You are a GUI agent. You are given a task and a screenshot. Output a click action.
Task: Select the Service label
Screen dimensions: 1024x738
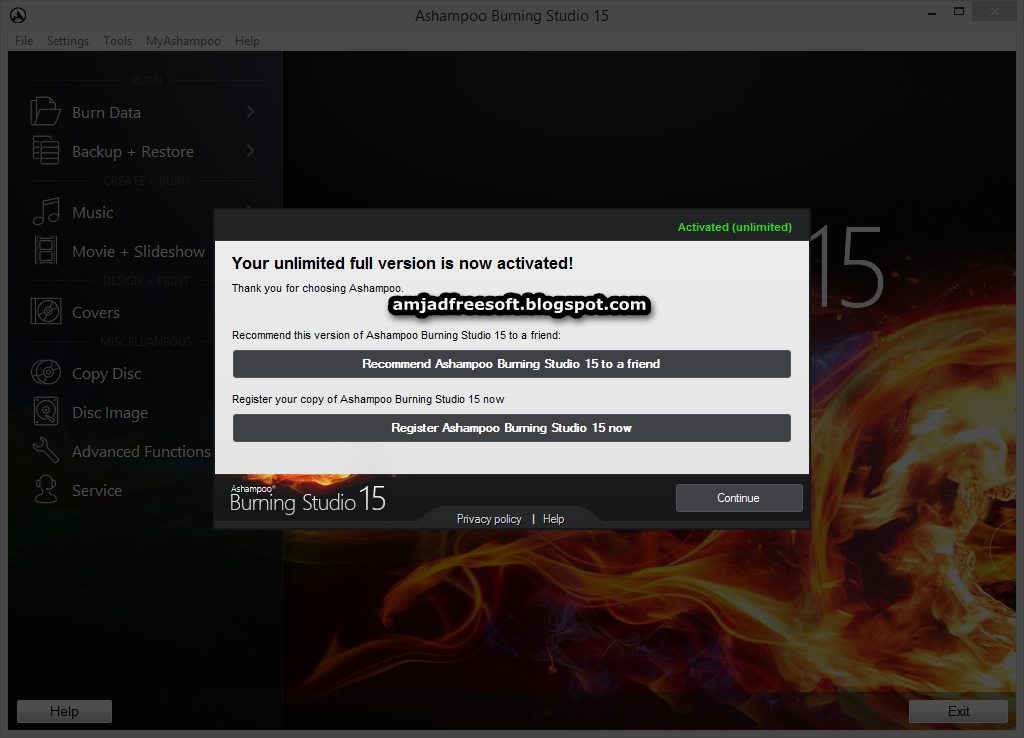[x=97, y=490]
